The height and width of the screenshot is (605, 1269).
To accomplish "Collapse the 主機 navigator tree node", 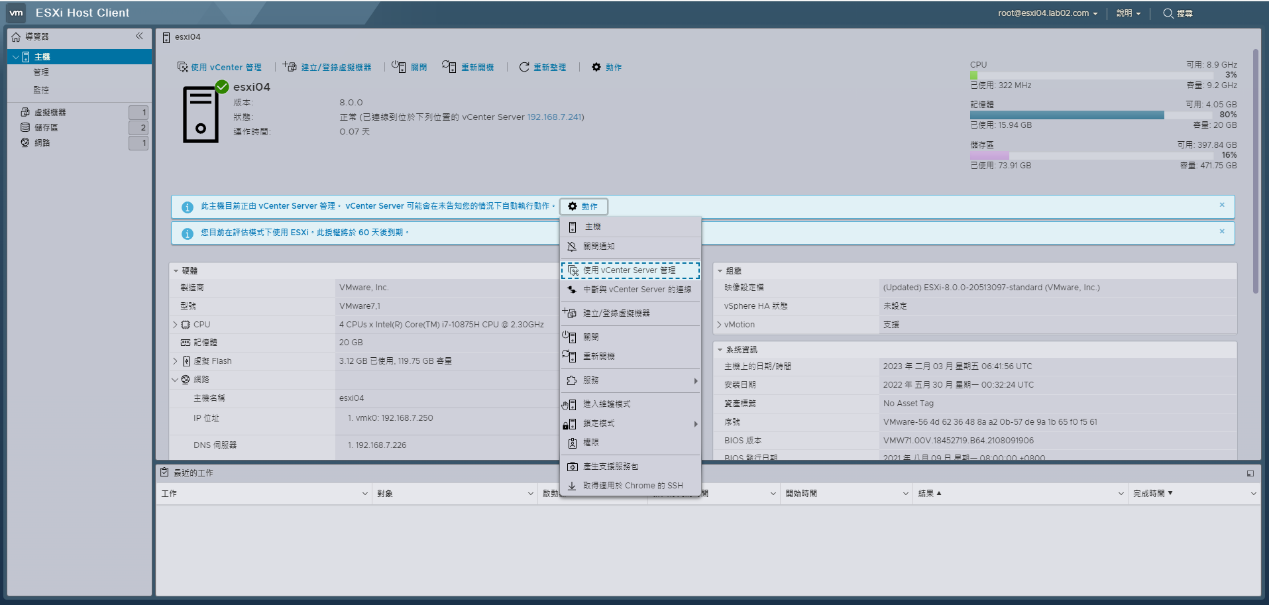I will point(15,57).
